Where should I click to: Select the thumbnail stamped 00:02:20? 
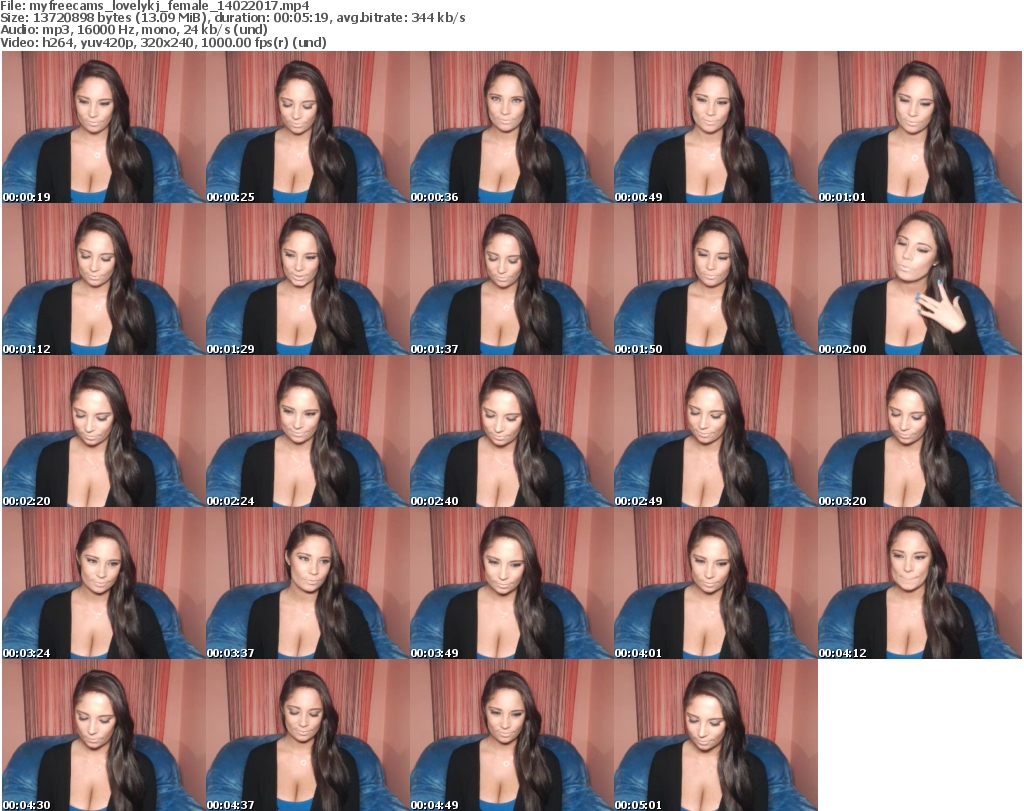[x=104, y=431]
